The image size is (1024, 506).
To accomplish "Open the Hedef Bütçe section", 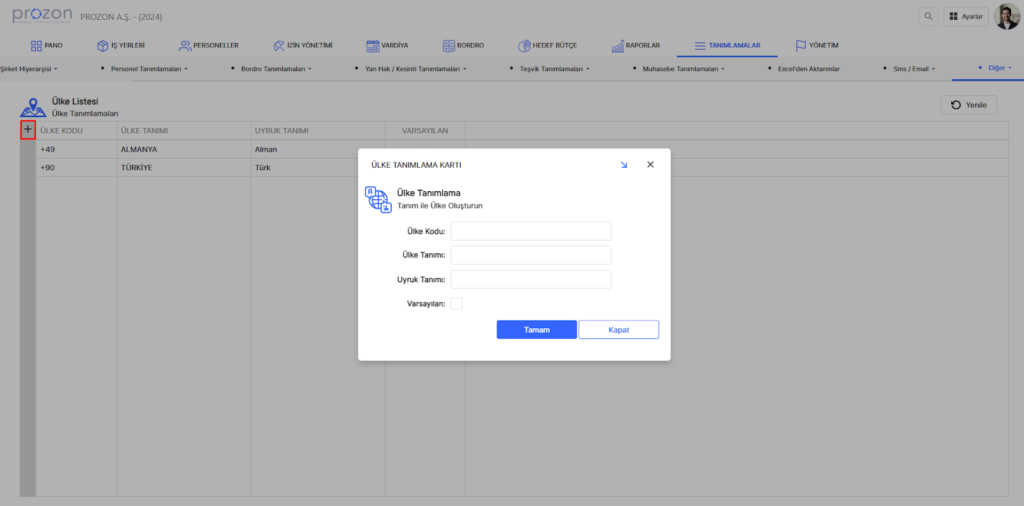I will (548, 45).
